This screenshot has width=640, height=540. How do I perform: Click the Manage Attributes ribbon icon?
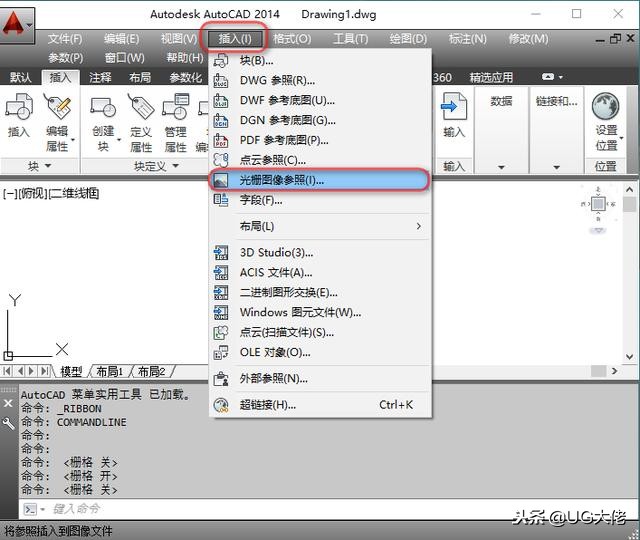(x=176, y=107)
